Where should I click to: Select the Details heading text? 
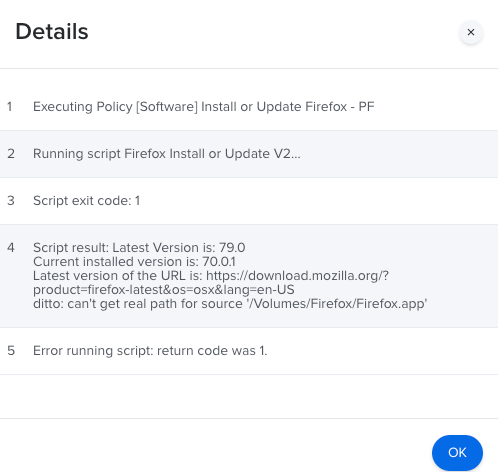click(x=52, y=32)
